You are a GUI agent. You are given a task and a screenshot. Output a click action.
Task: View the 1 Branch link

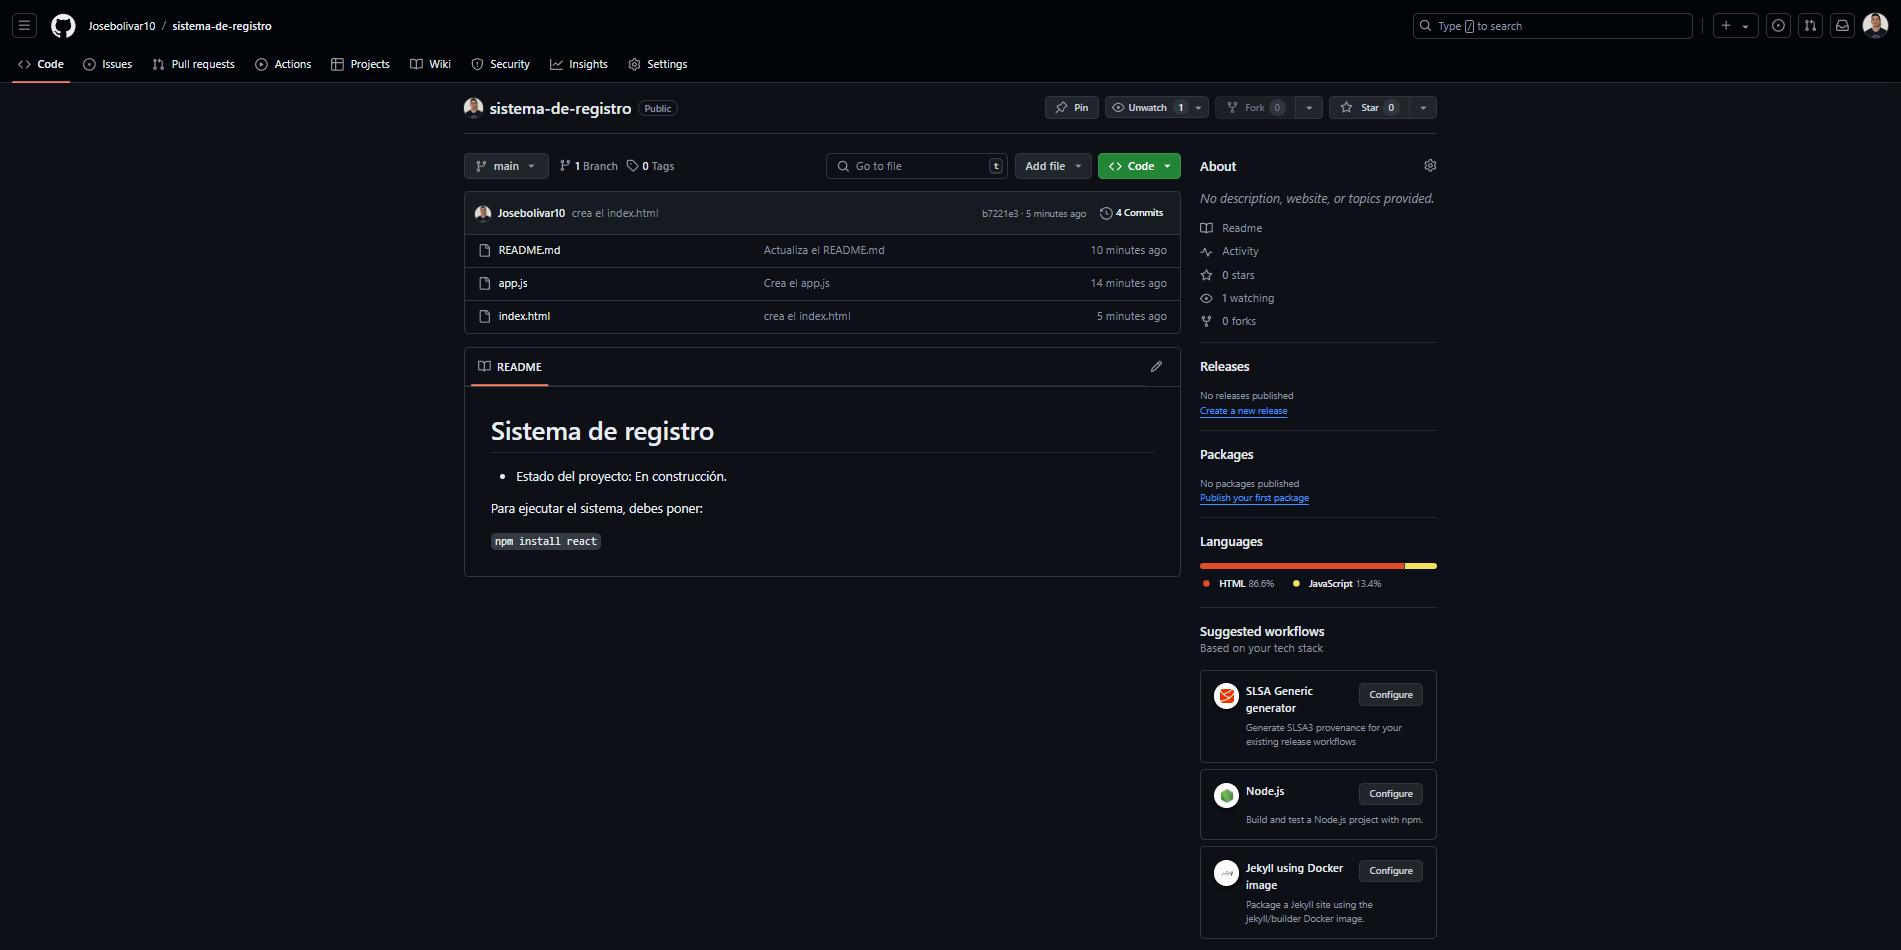pyautogui.click(x=589, y=166)
